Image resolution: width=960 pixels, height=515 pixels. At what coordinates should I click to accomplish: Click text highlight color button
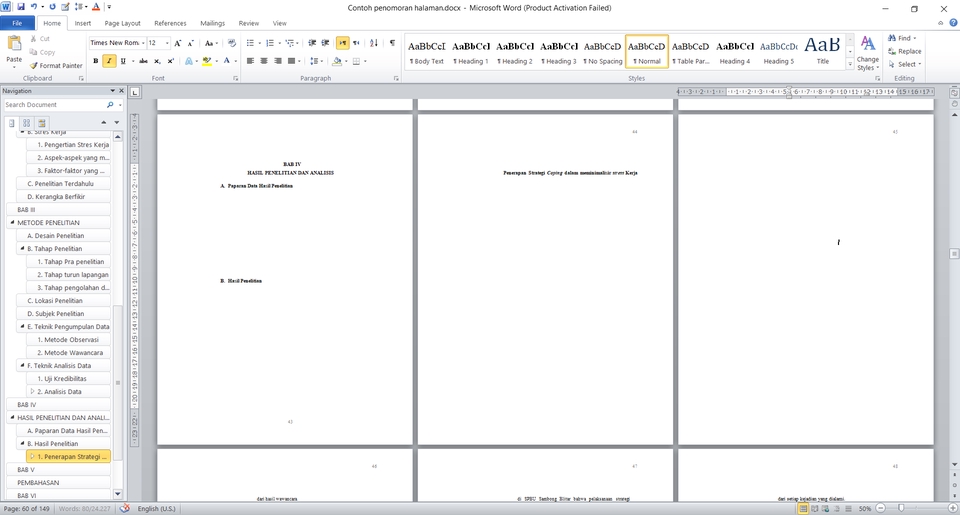click(207, 61)
